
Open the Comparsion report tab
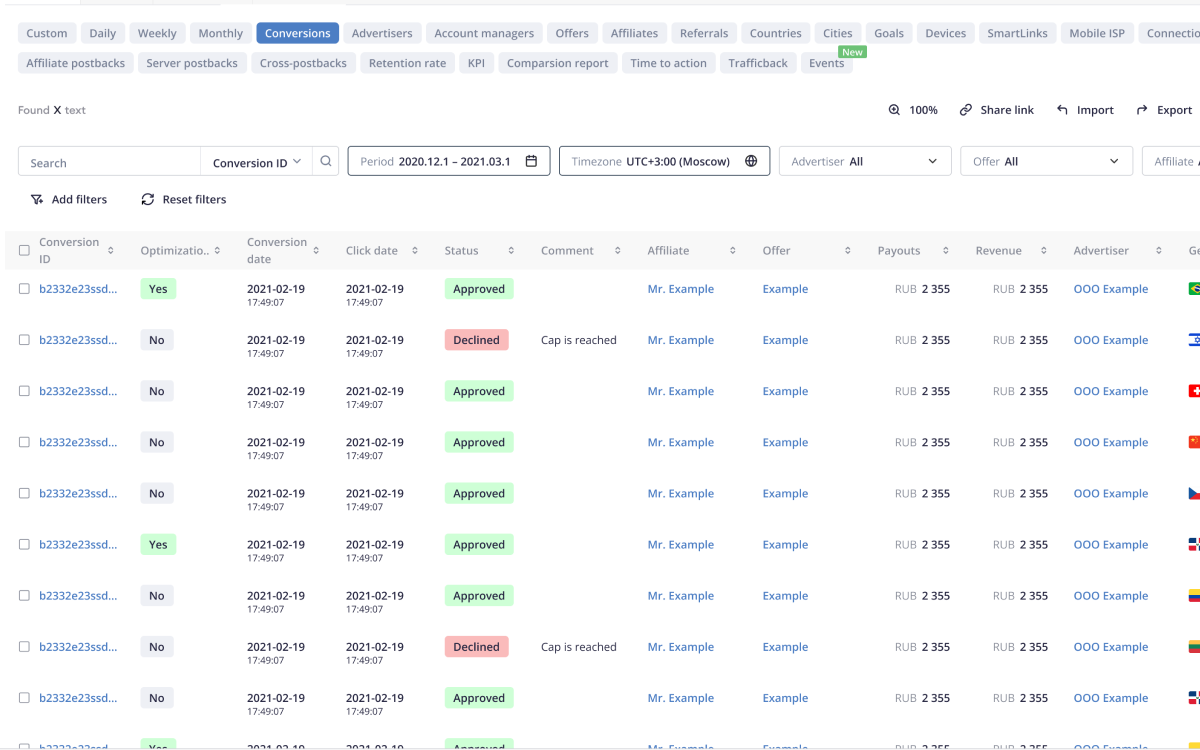(x=558, y=63)
